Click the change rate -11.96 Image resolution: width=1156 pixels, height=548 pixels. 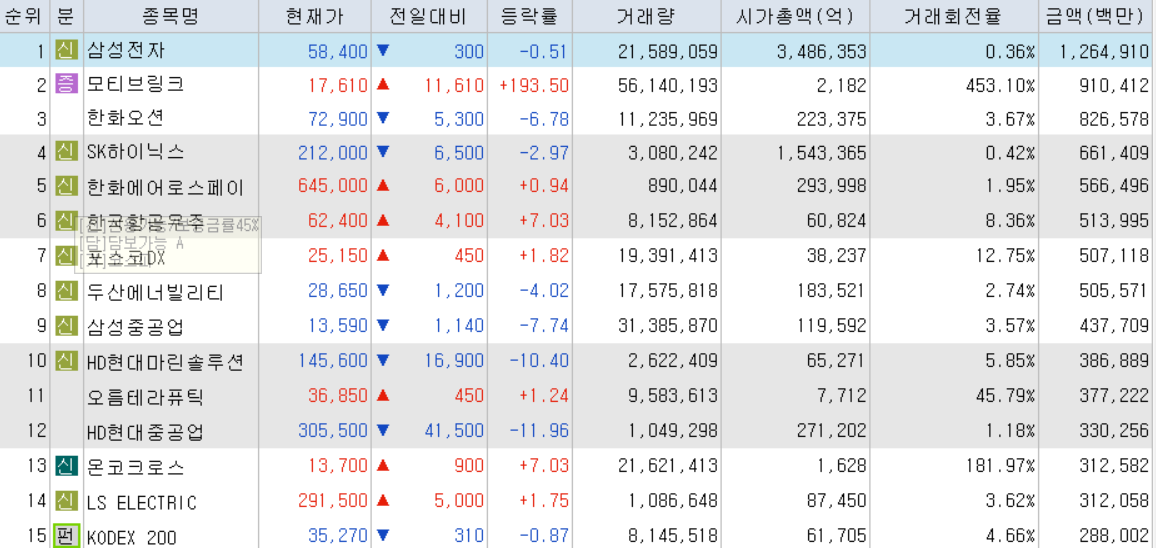click(x=539, y=431)
